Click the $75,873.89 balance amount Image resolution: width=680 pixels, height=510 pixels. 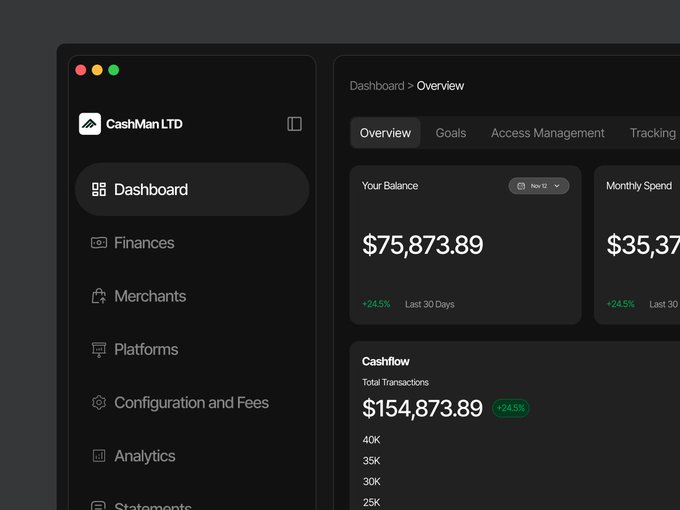pos(422,245)
